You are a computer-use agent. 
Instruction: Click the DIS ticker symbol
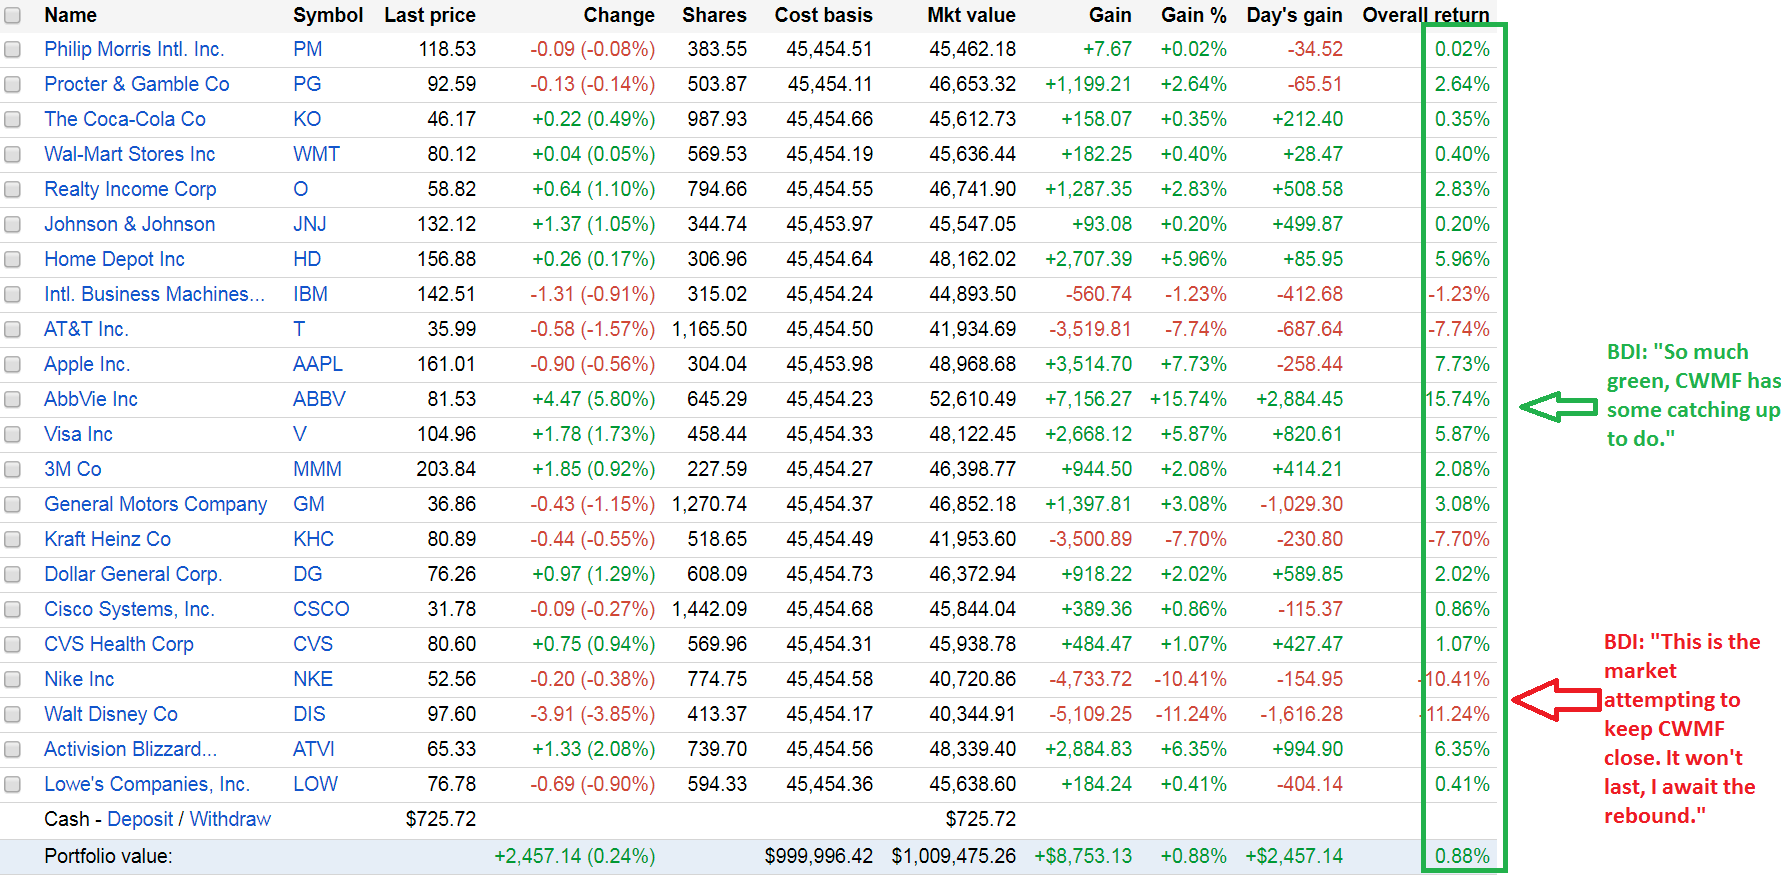coord(309,714)
